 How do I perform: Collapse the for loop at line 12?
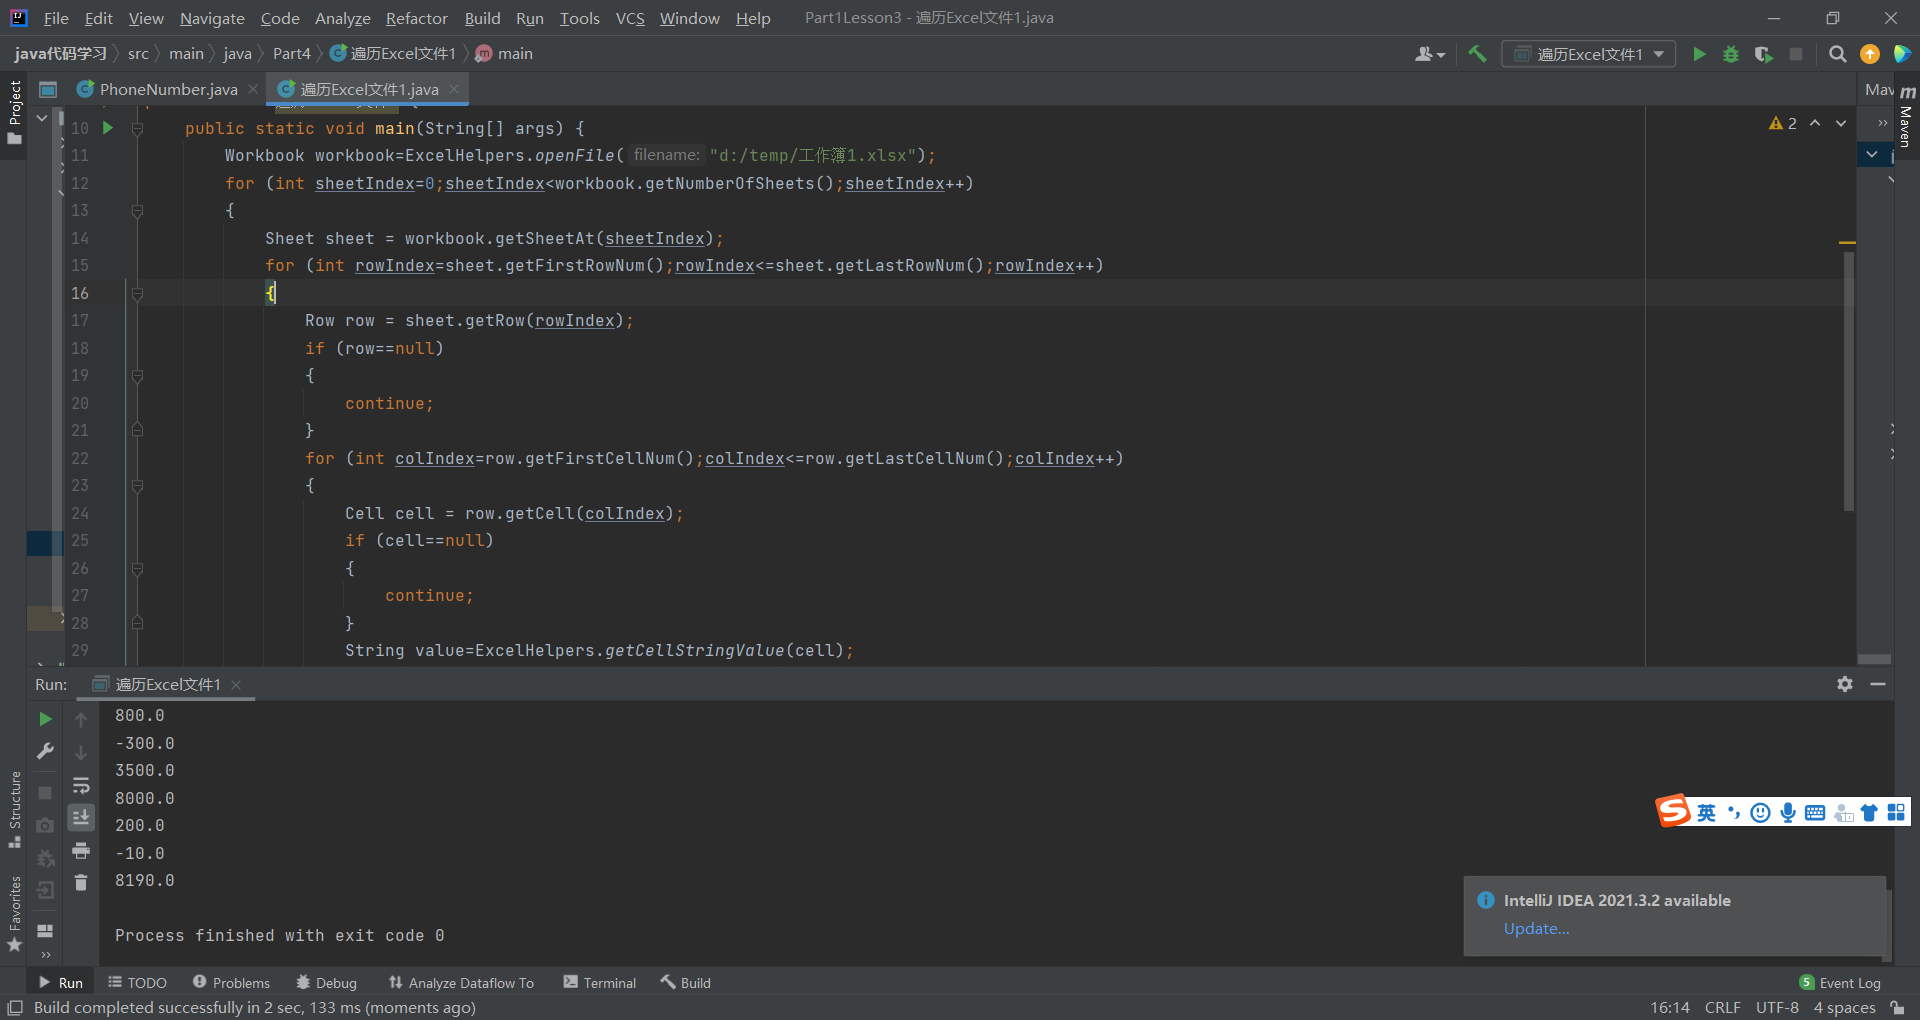tap(138, 211)
